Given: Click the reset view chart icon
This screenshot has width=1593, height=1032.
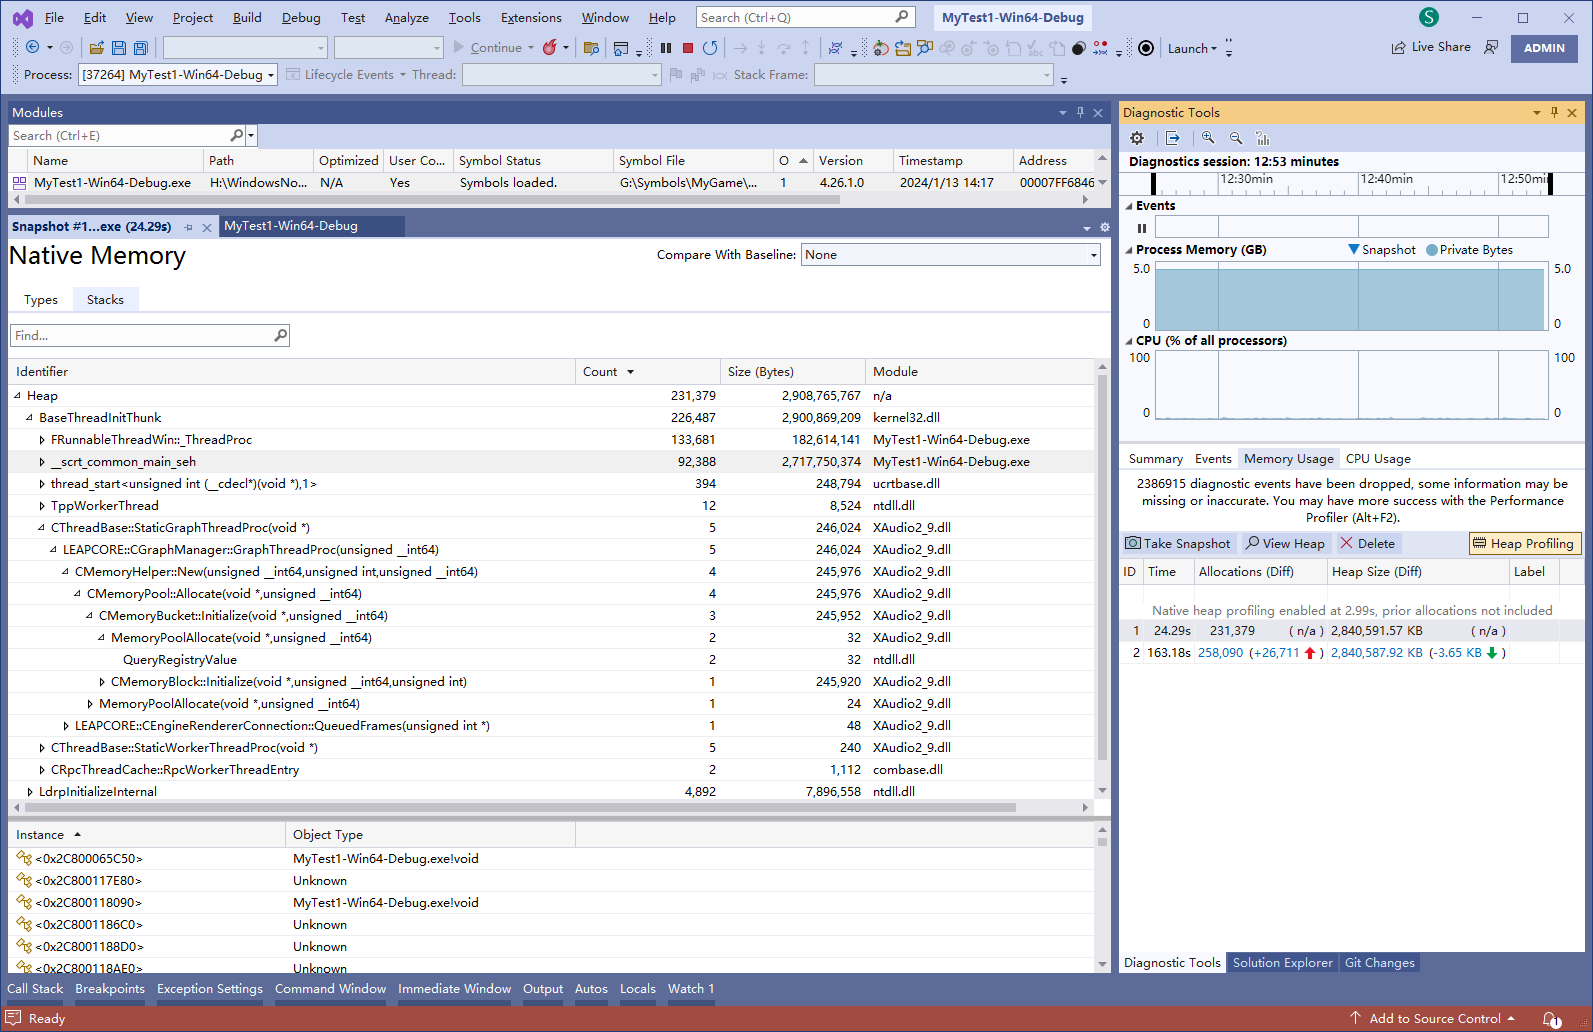Looking at the screenshot, I should pyautogui.click(x=1263, y=138).
